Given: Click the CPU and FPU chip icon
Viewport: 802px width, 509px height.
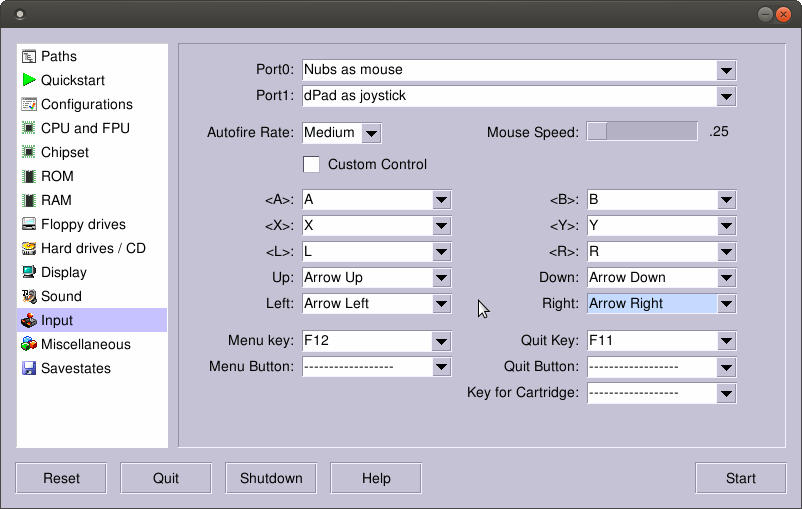Looking at the screenshot, I should point(30,129).
